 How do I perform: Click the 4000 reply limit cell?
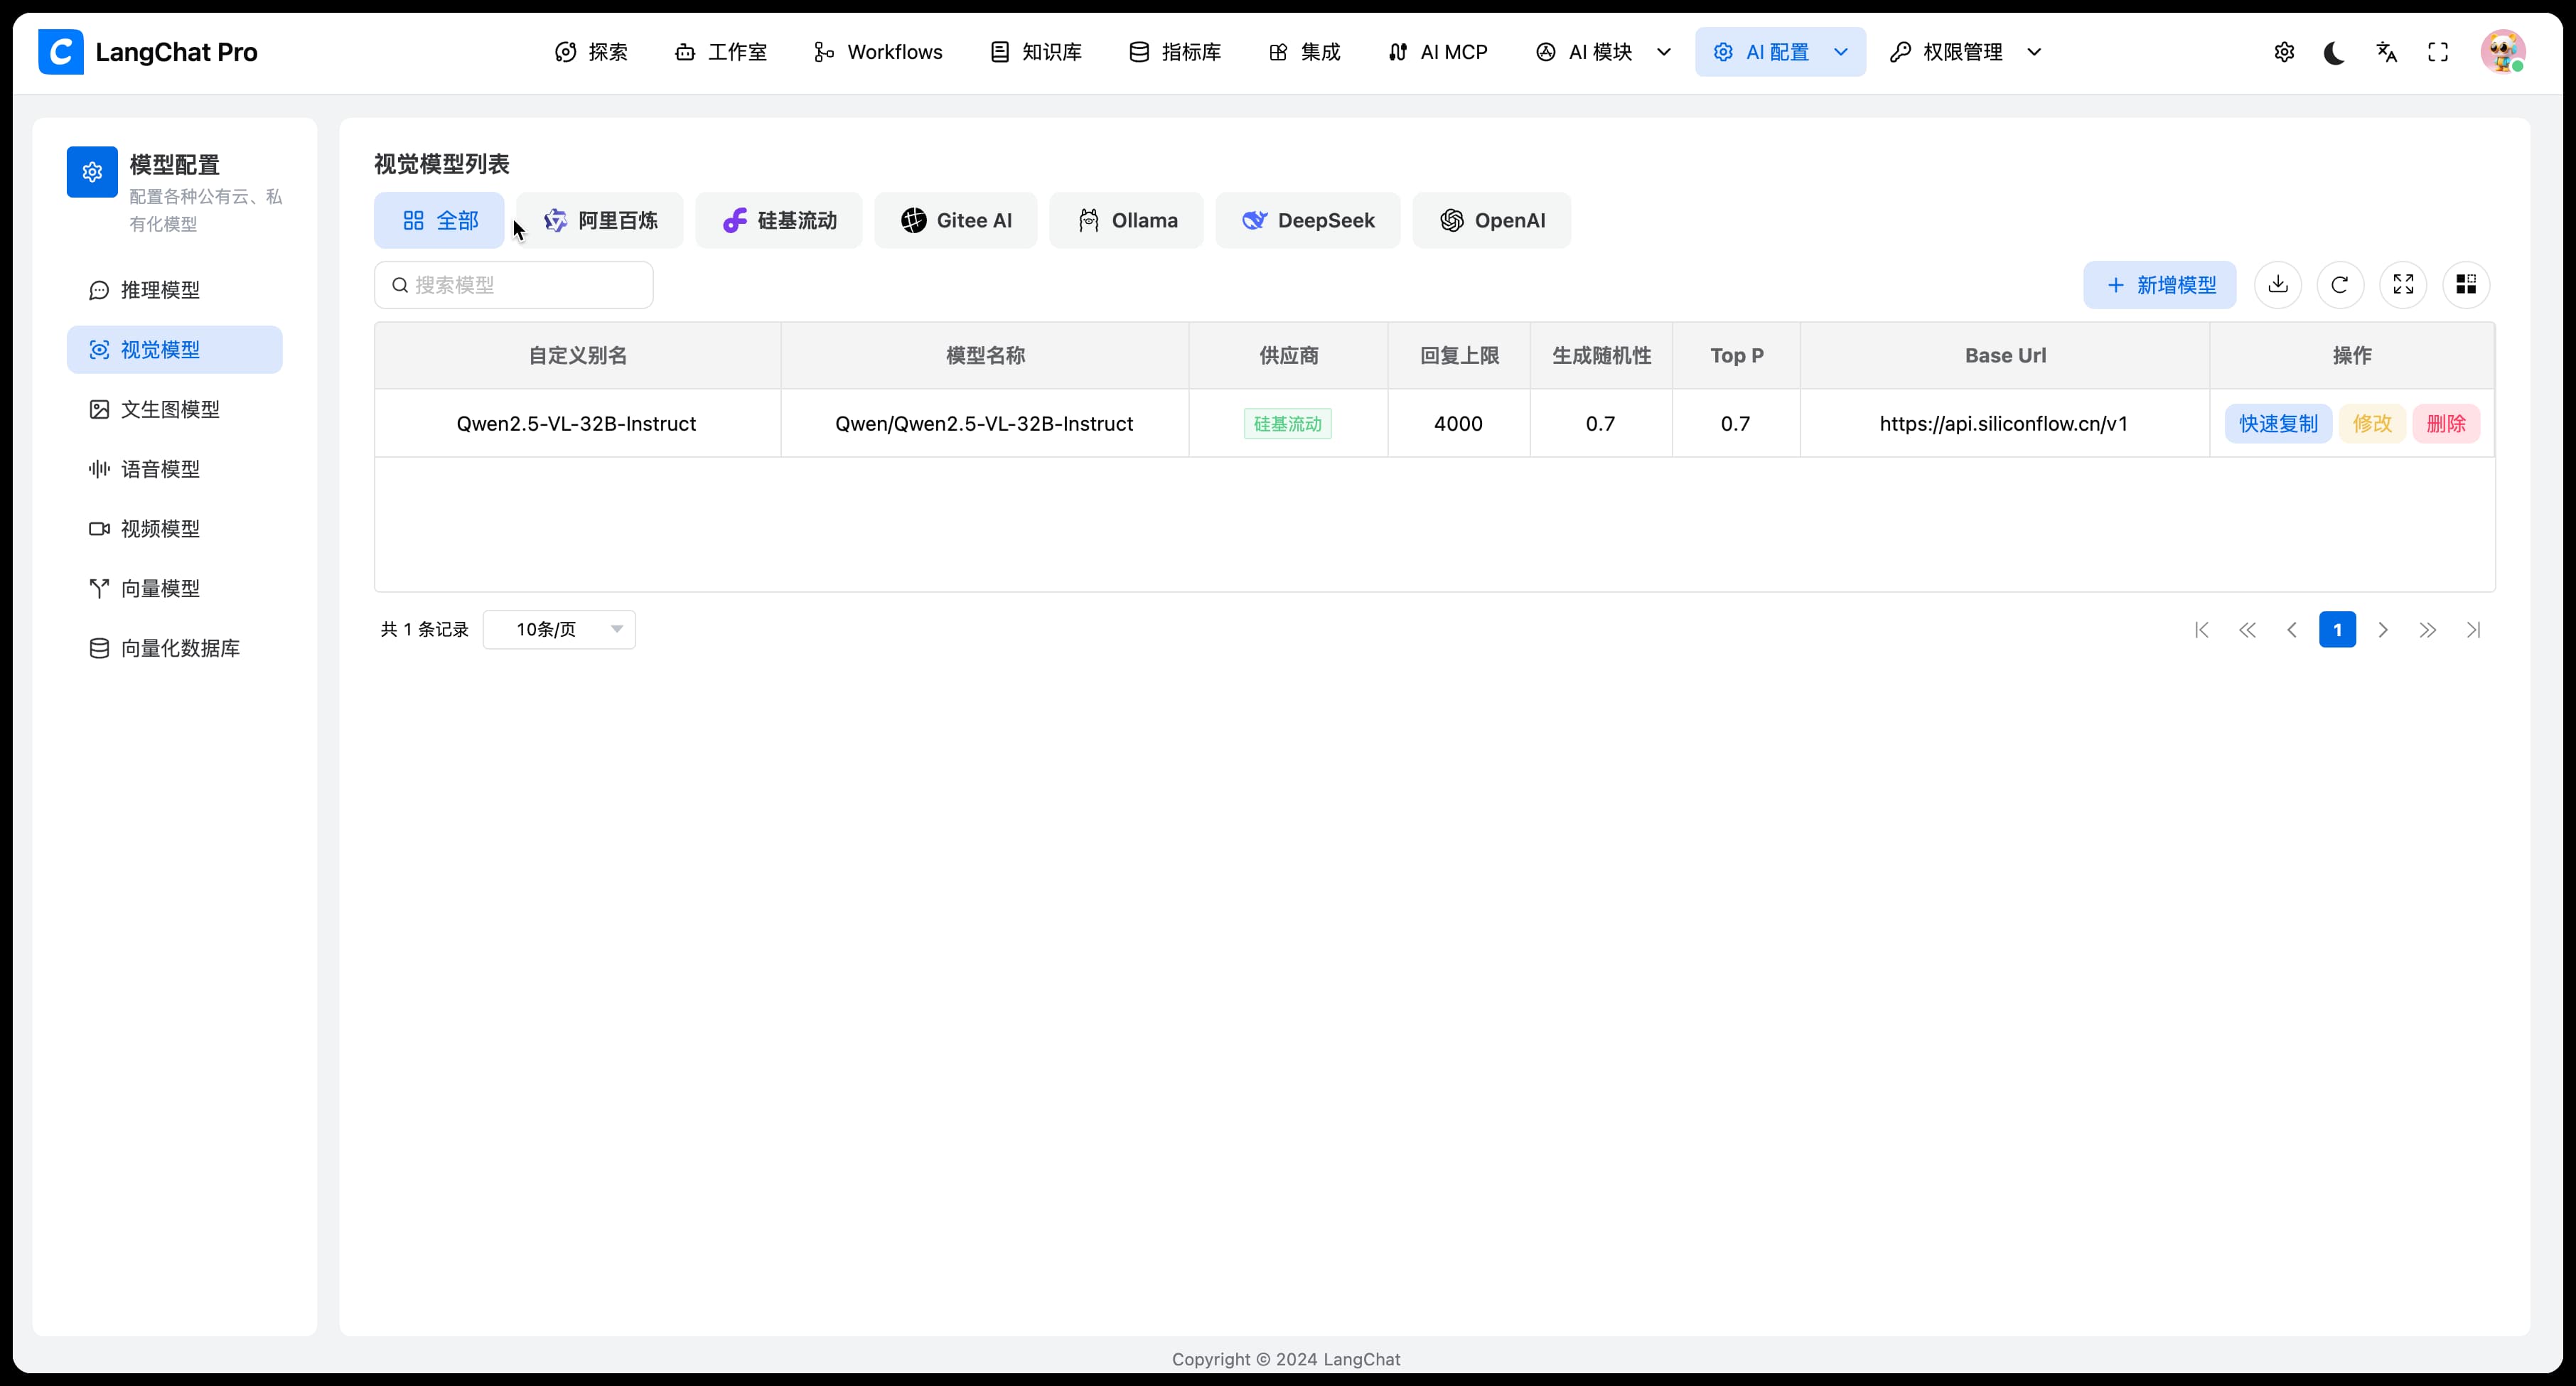pos(1459,424)
